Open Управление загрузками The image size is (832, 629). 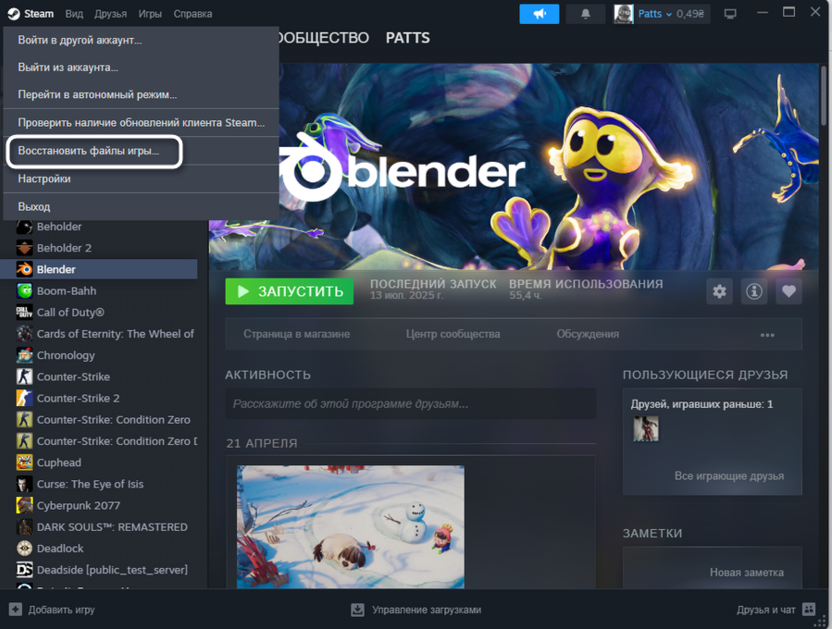click(417, 609)
